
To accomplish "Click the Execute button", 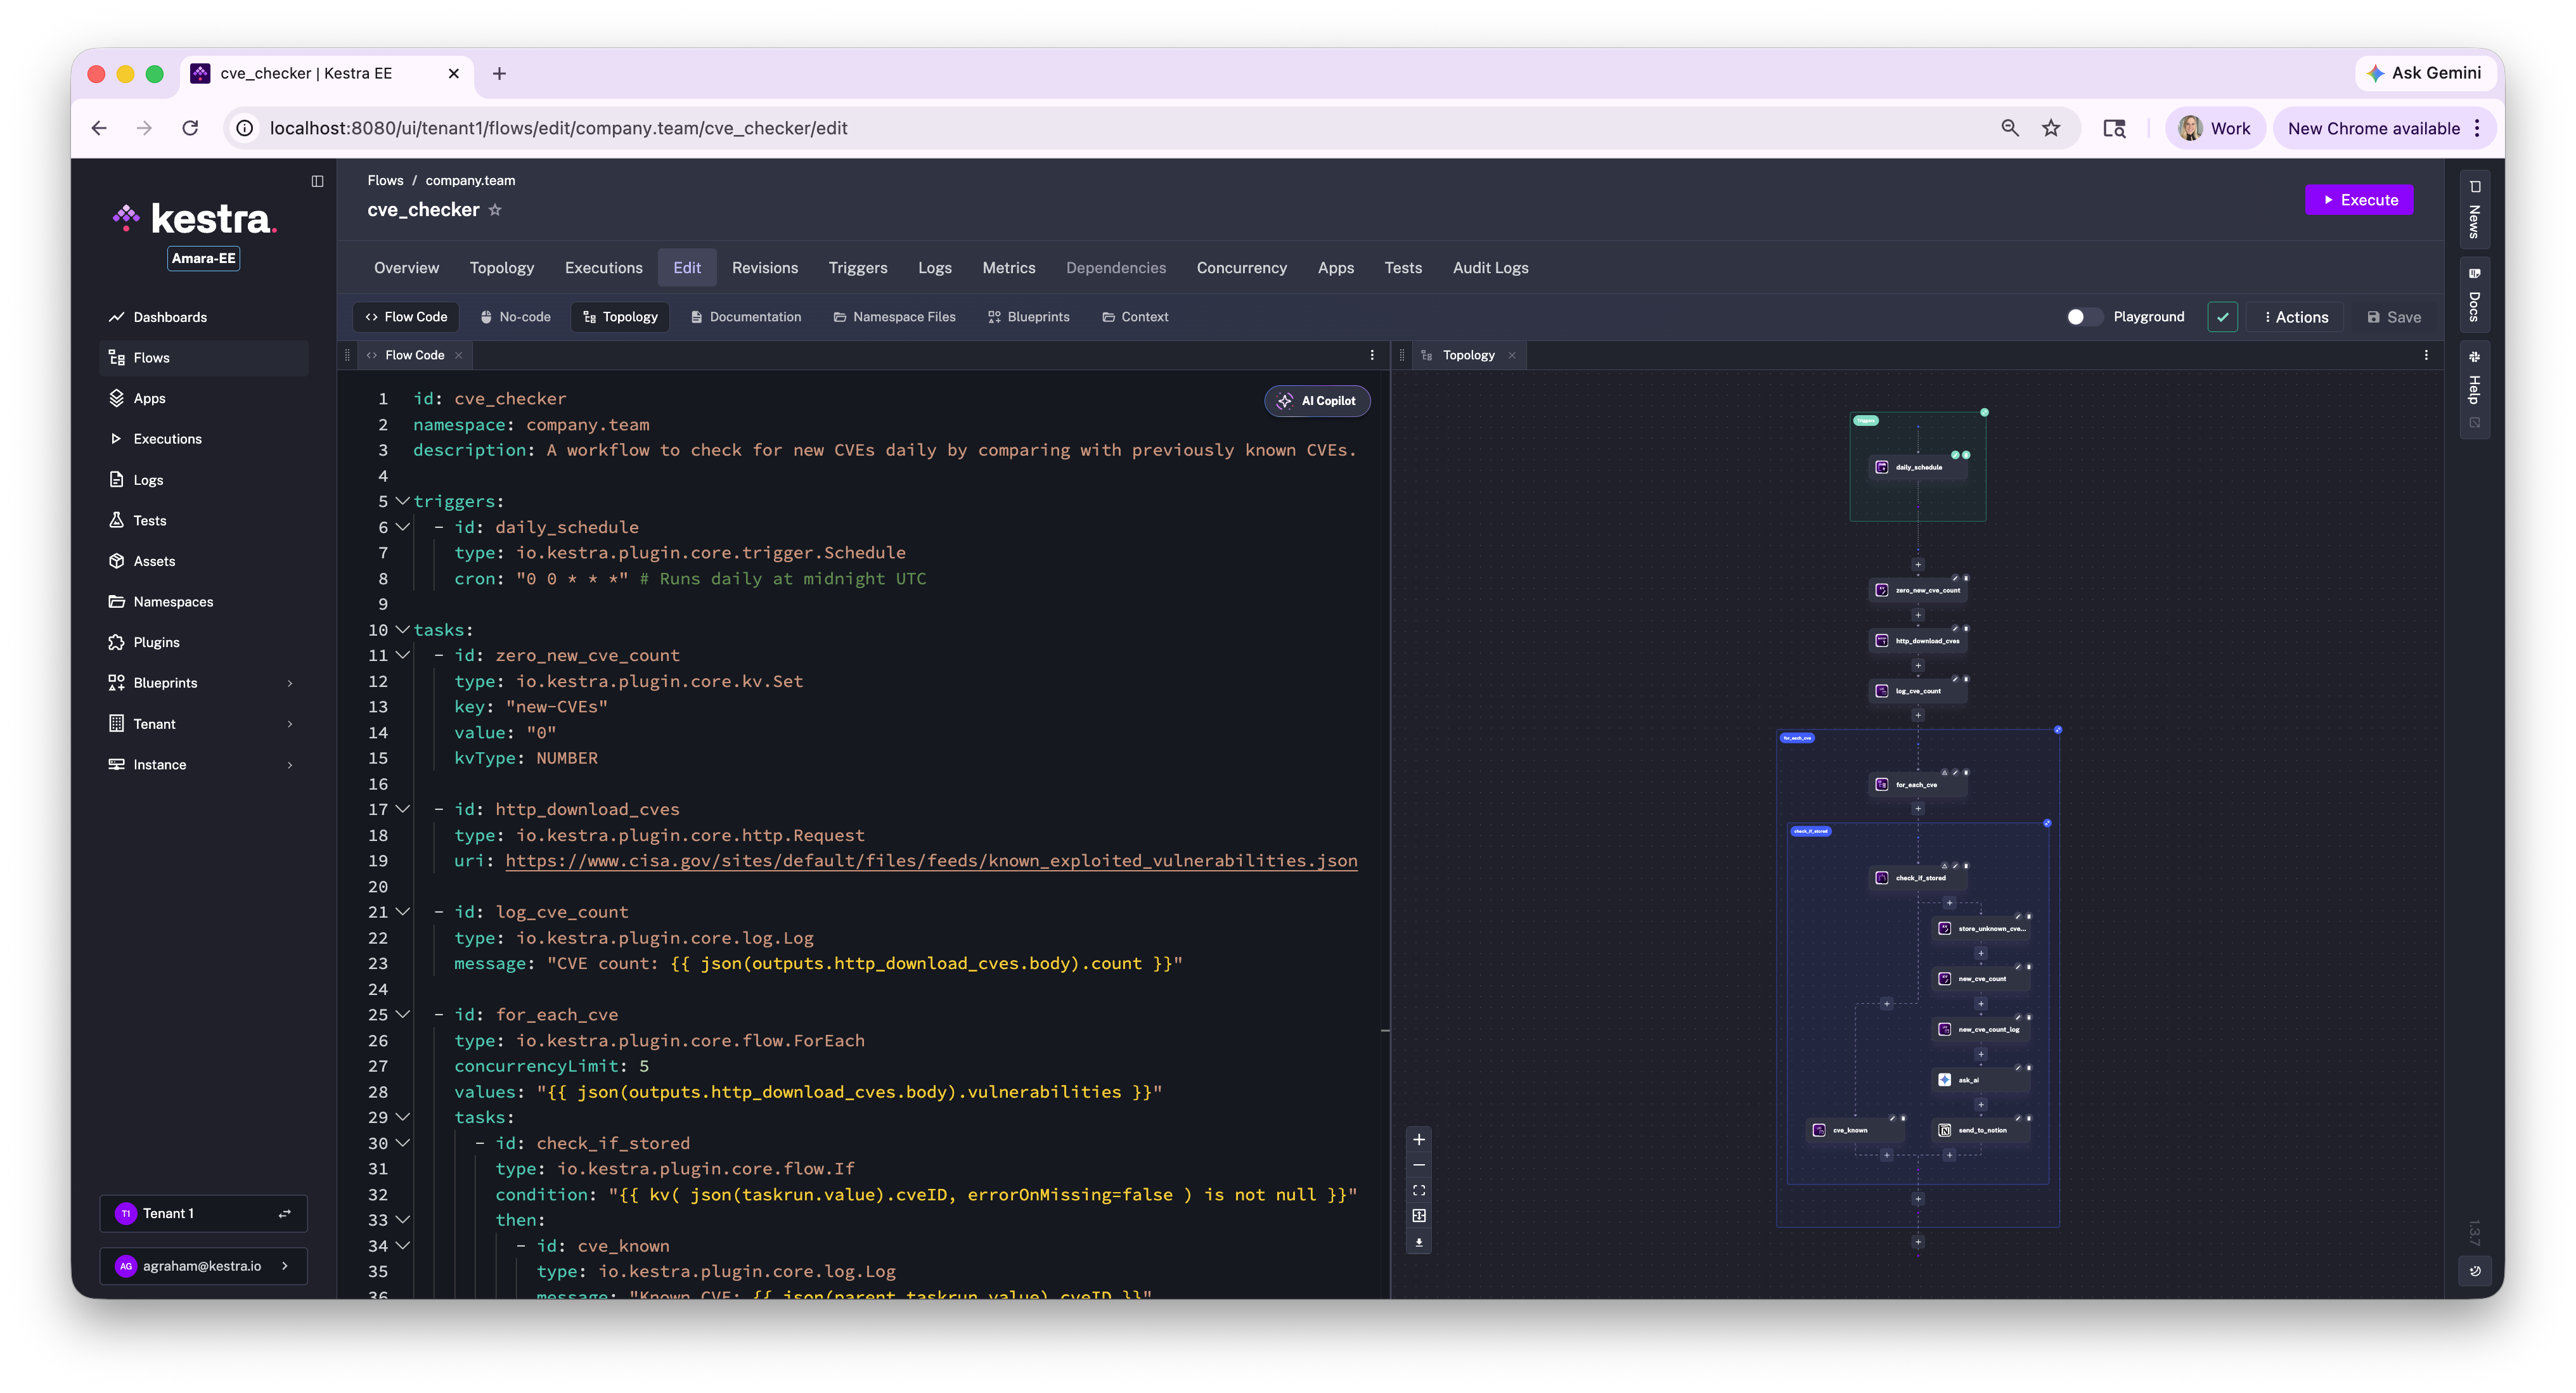I will [2358, 200].
